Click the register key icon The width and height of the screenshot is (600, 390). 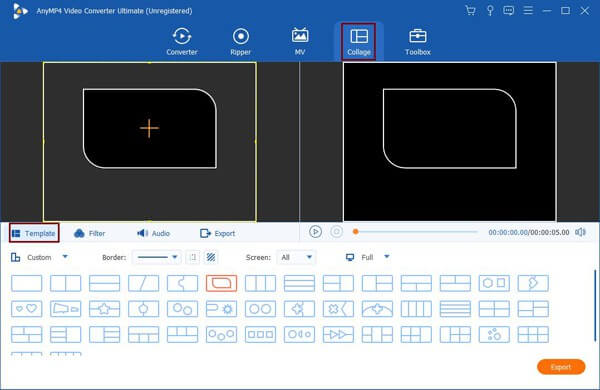pos(490,10)
